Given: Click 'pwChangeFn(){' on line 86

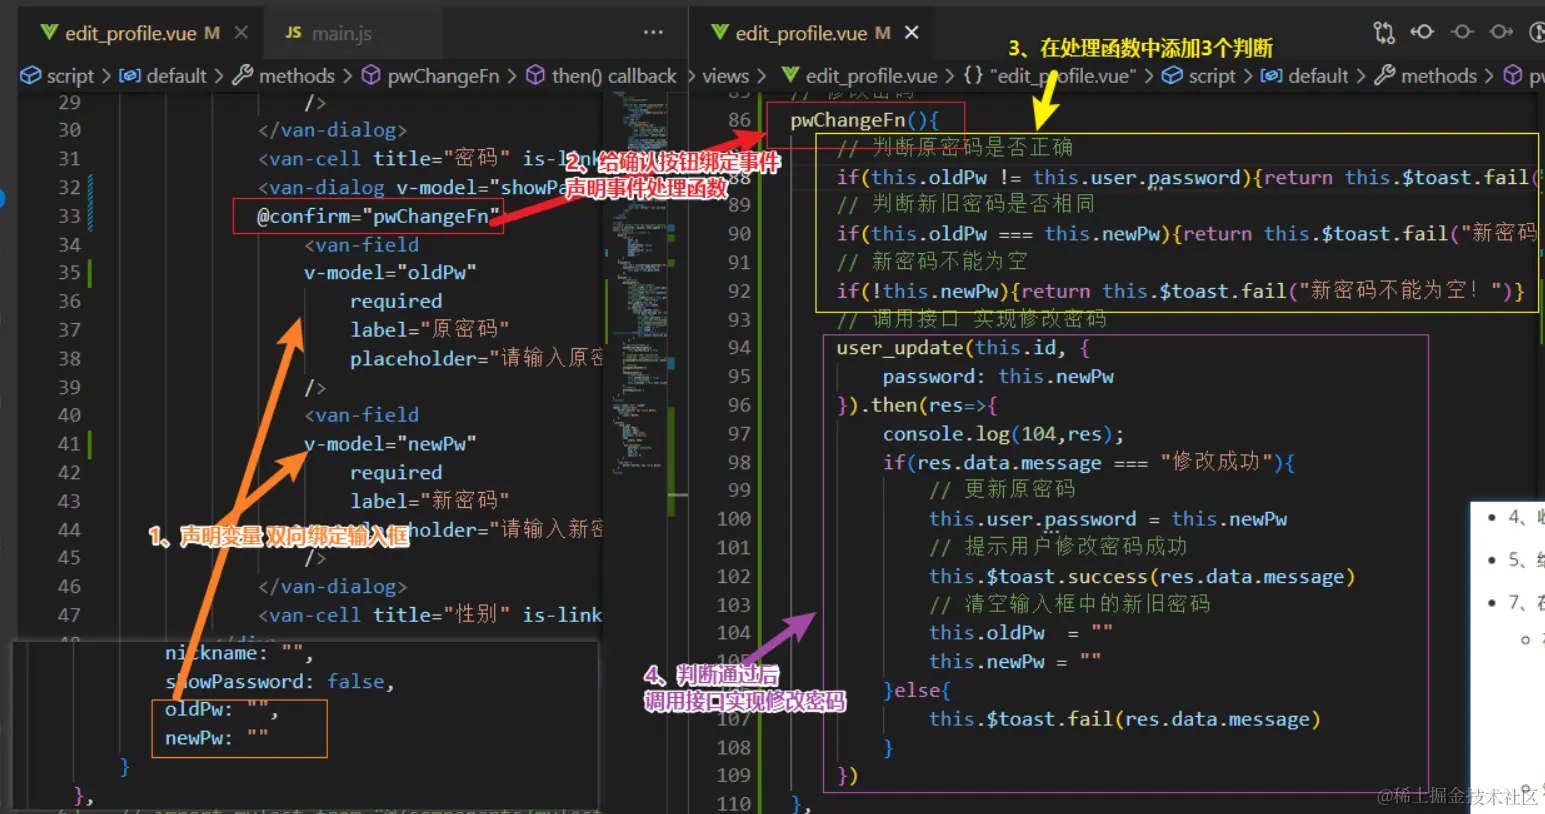Looking at the screenshot, I should [864, 120].
